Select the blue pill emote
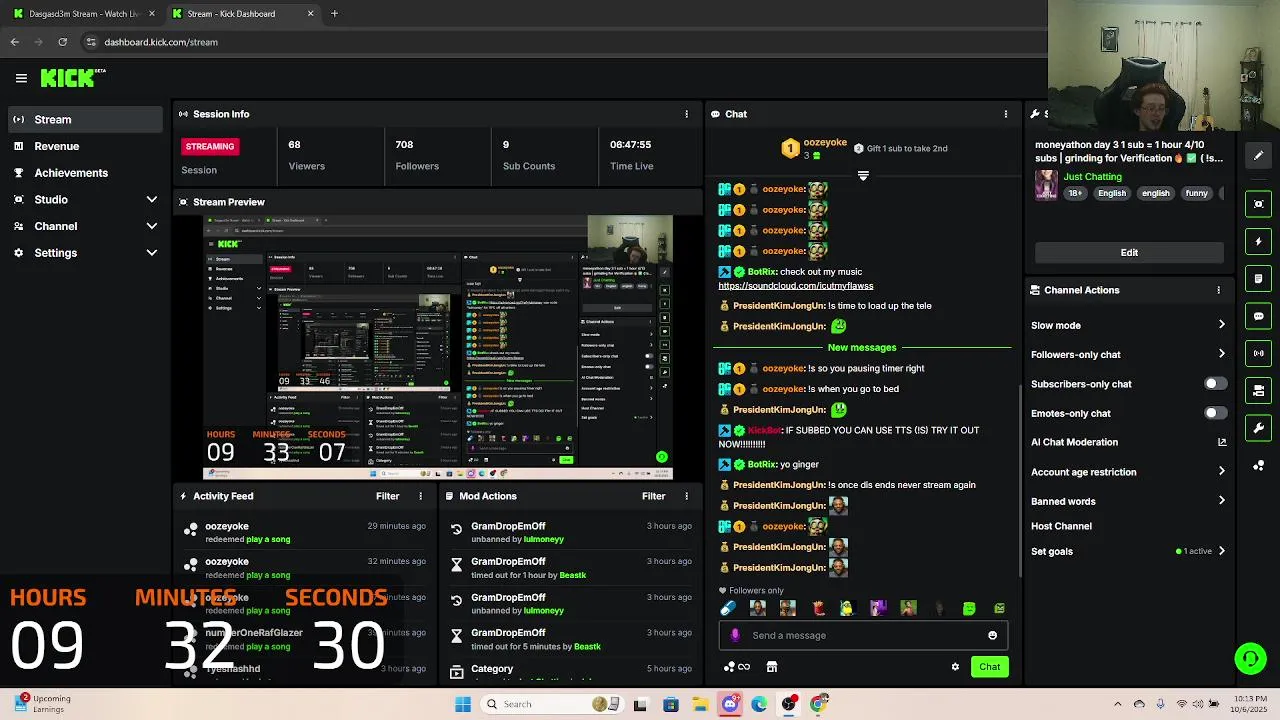Screen dimensions: 1280x720 pyautogui.click(x=728, y=608)
